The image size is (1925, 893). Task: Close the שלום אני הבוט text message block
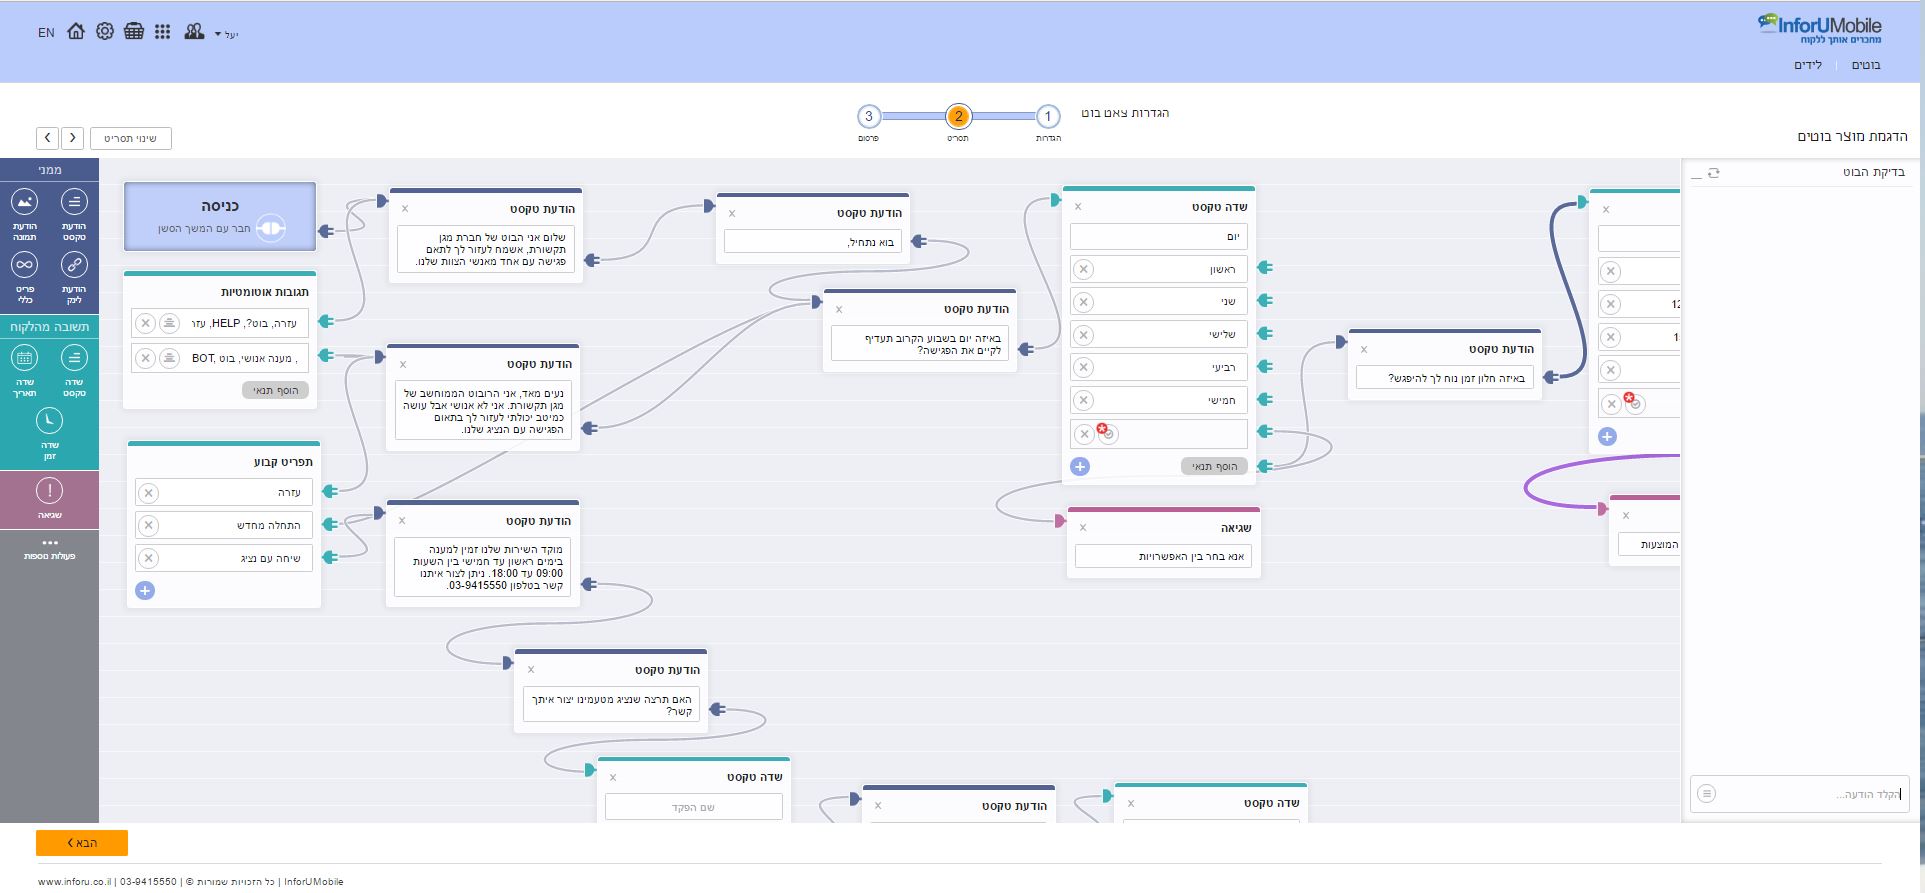pos(405,209)
